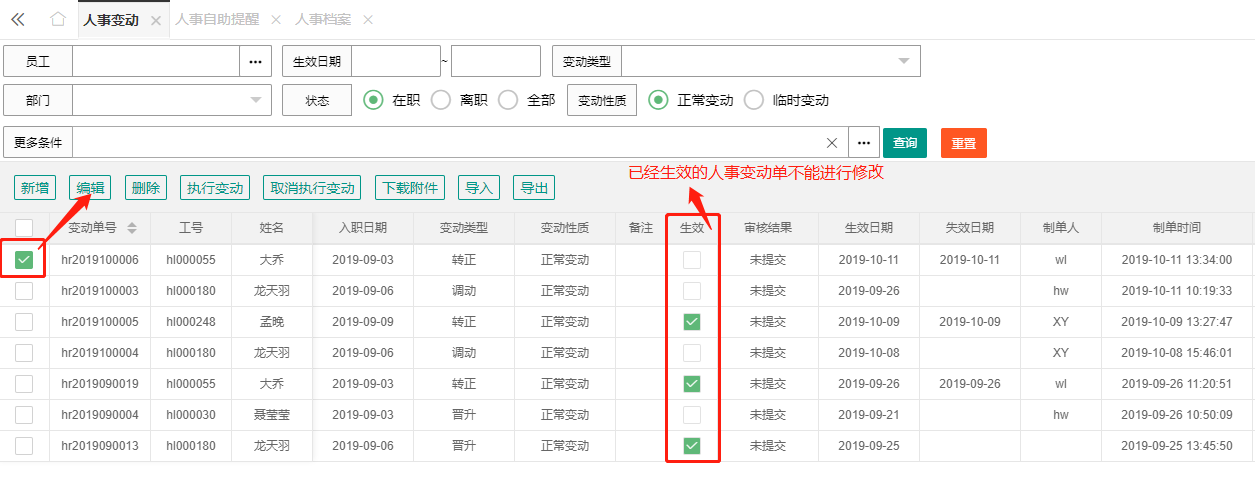Close the 人事档案 tab

point(368,20)
